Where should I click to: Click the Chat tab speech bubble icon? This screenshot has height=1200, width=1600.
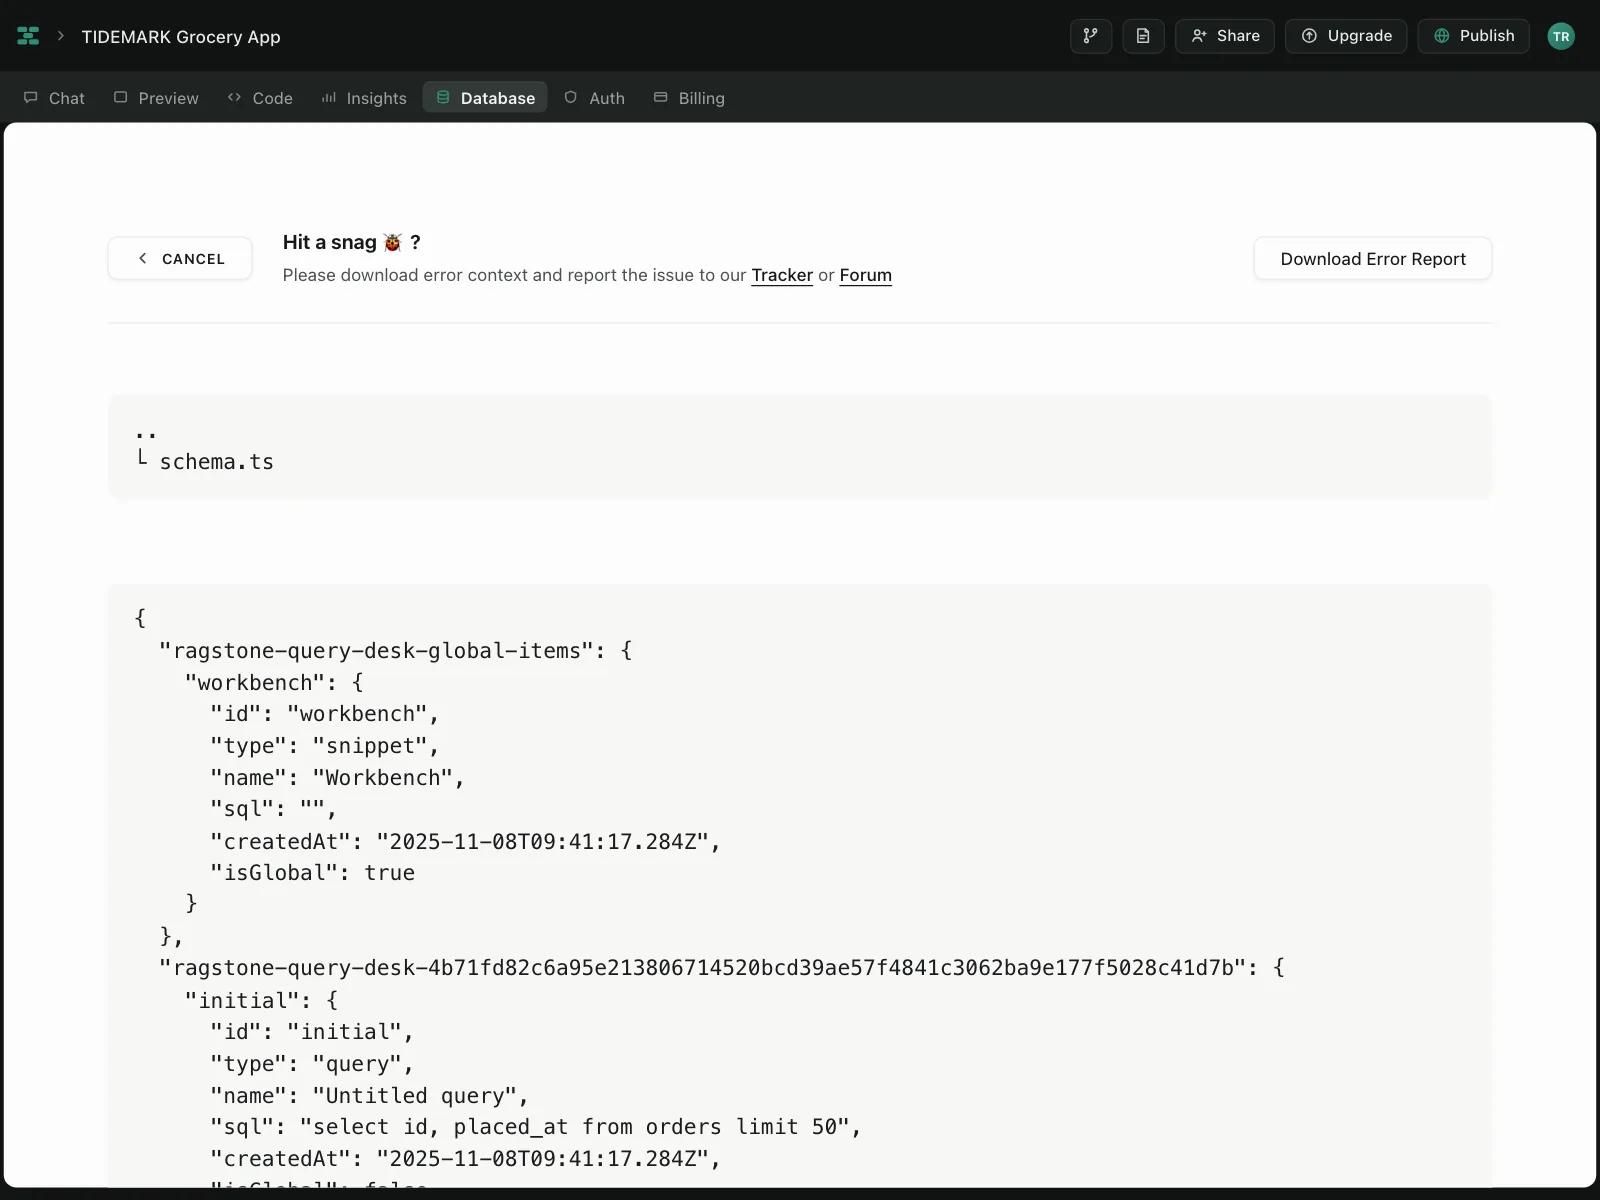[31, 97]
